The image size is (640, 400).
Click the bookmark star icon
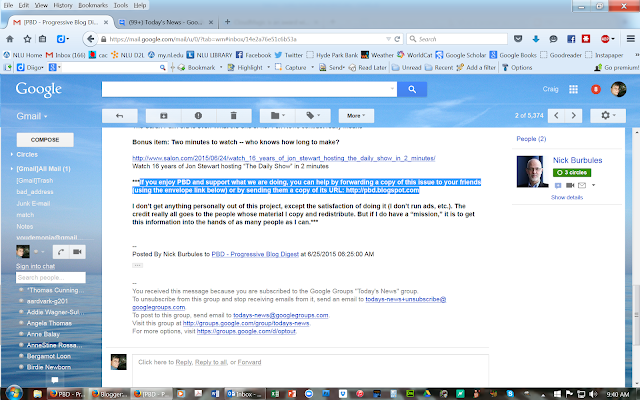tap(27, 39)
